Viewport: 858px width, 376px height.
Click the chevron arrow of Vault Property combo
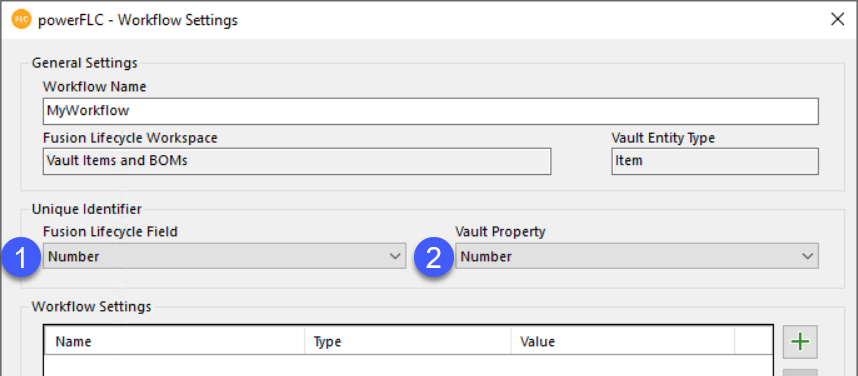807,256
